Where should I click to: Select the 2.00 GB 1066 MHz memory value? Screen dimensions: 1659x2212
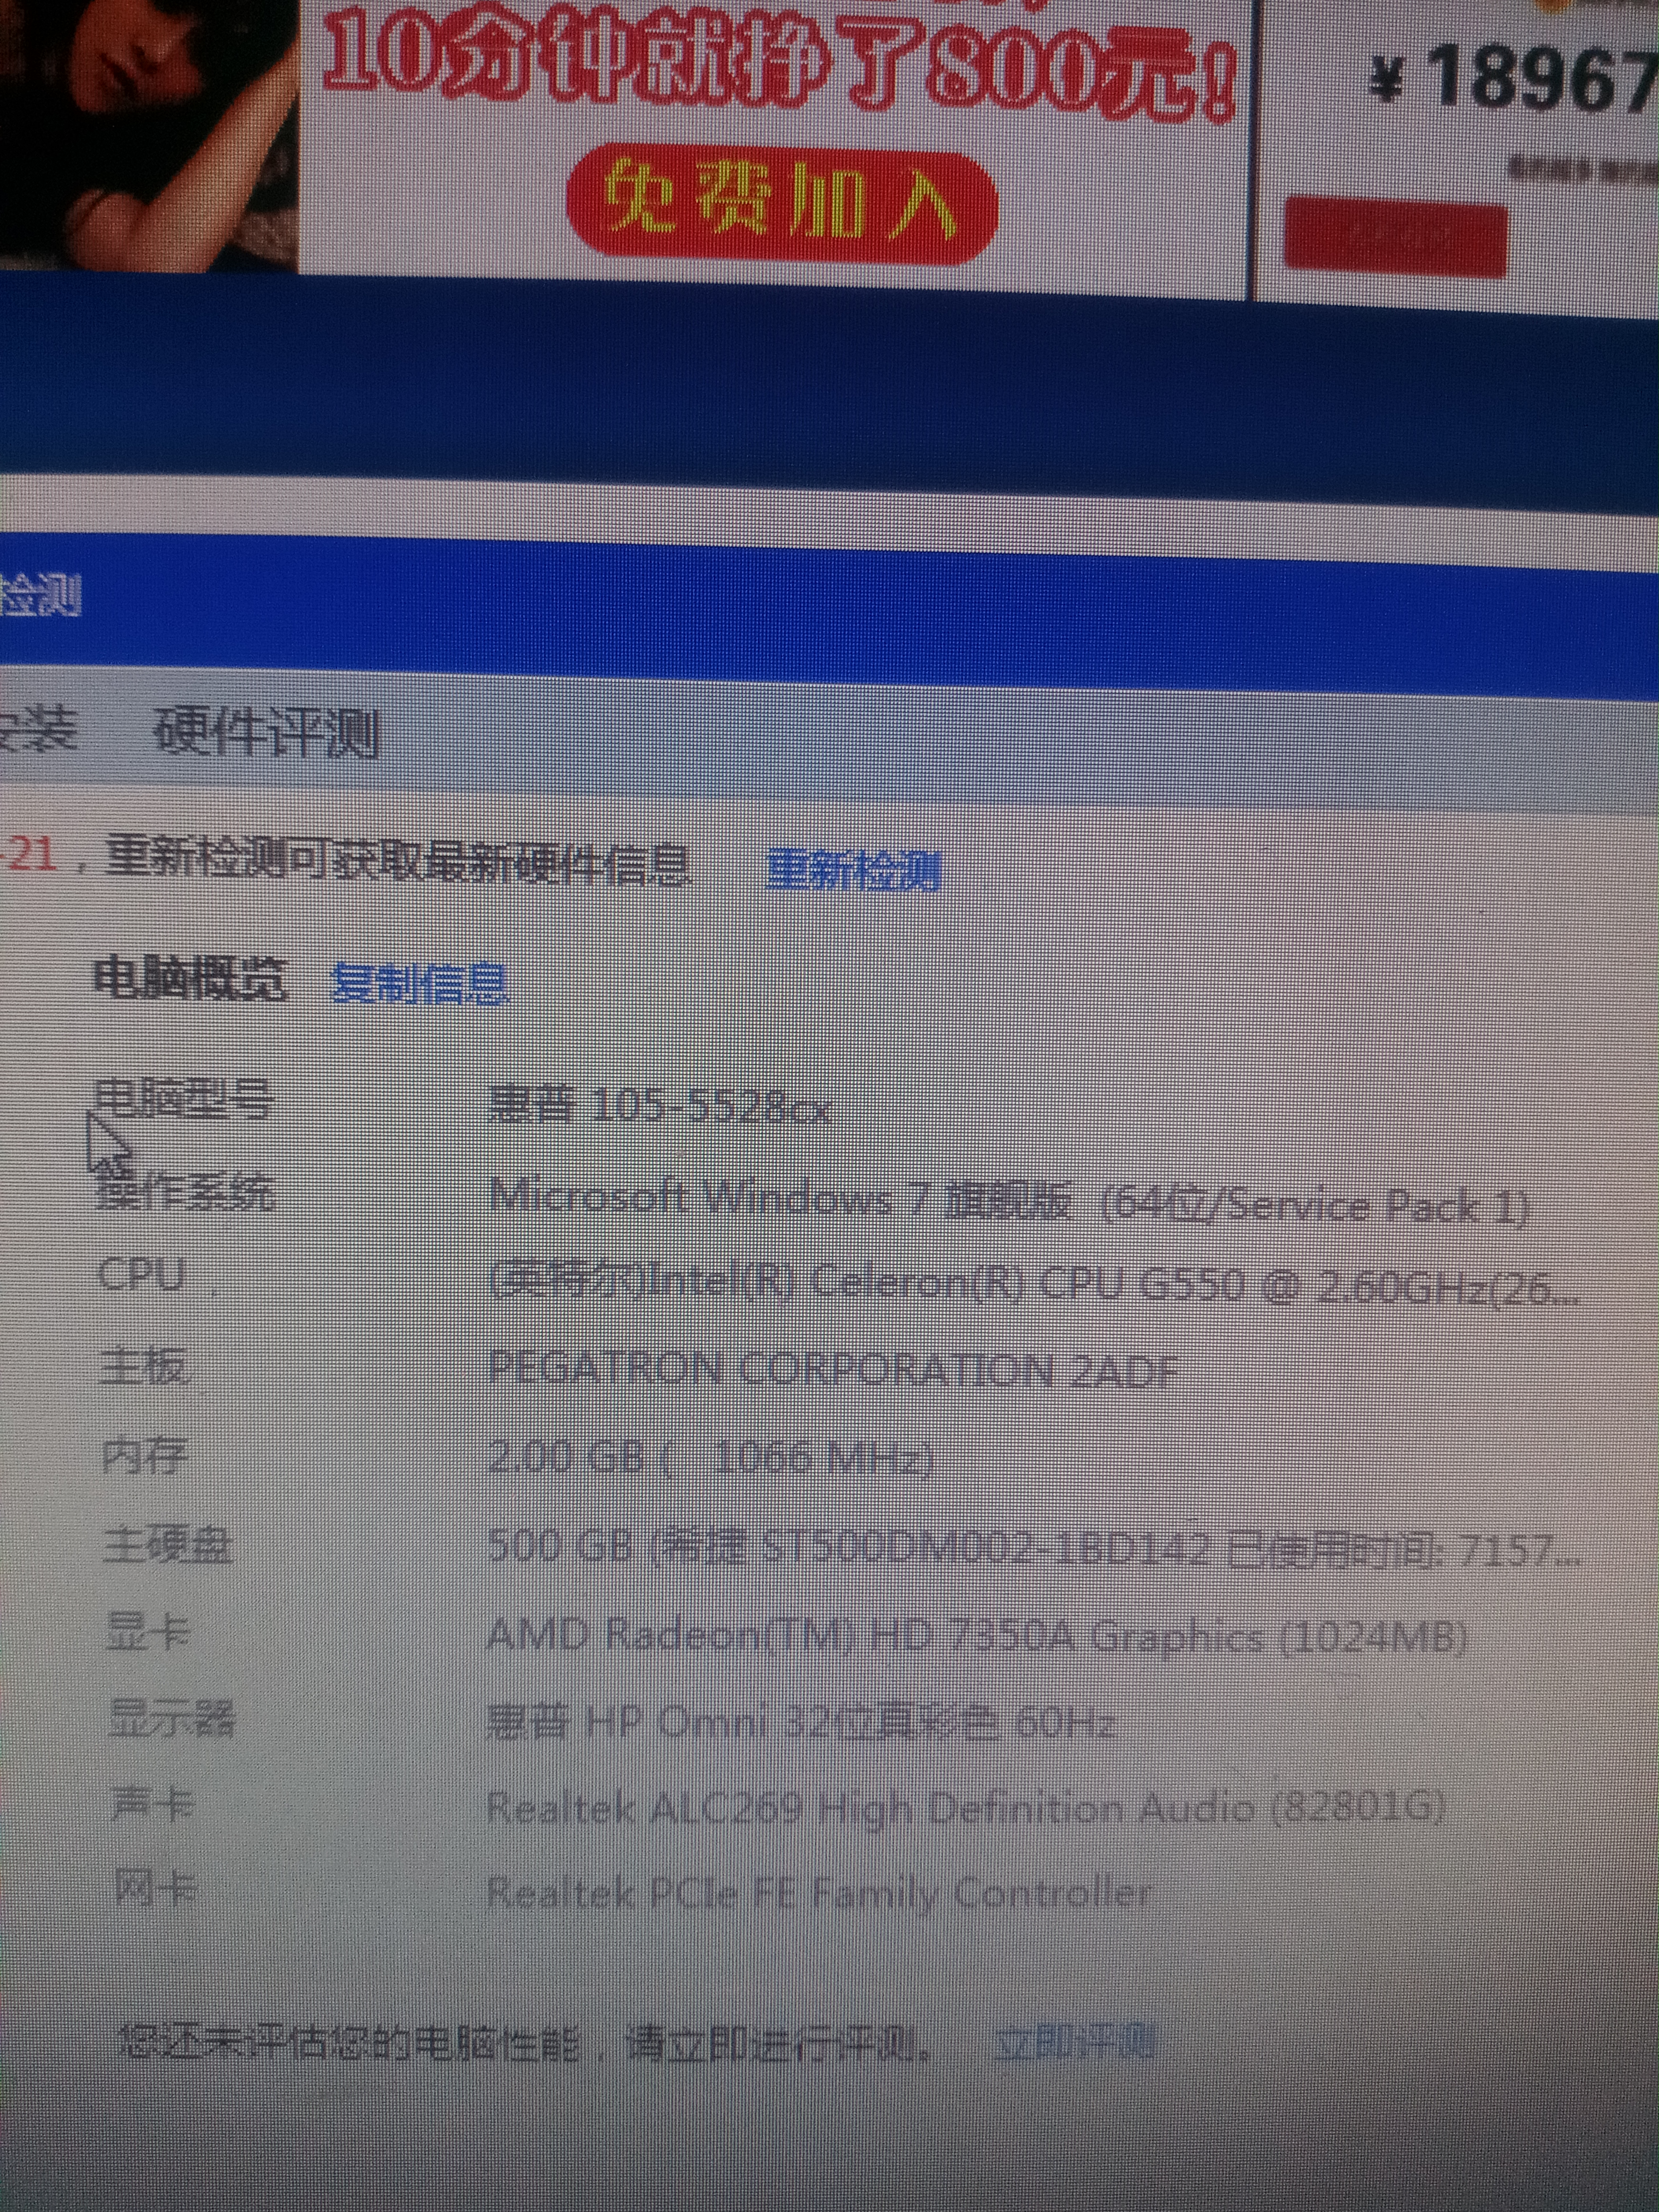(x=711, y=1458)
